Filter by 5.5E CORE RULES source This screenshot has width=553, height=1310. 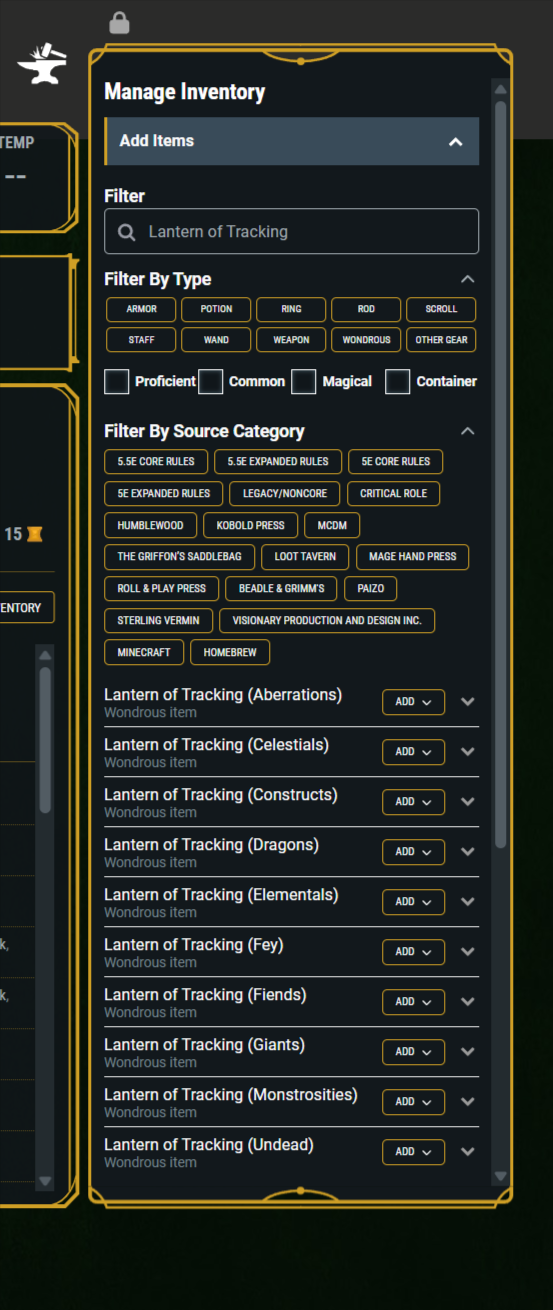pos(156,462)
